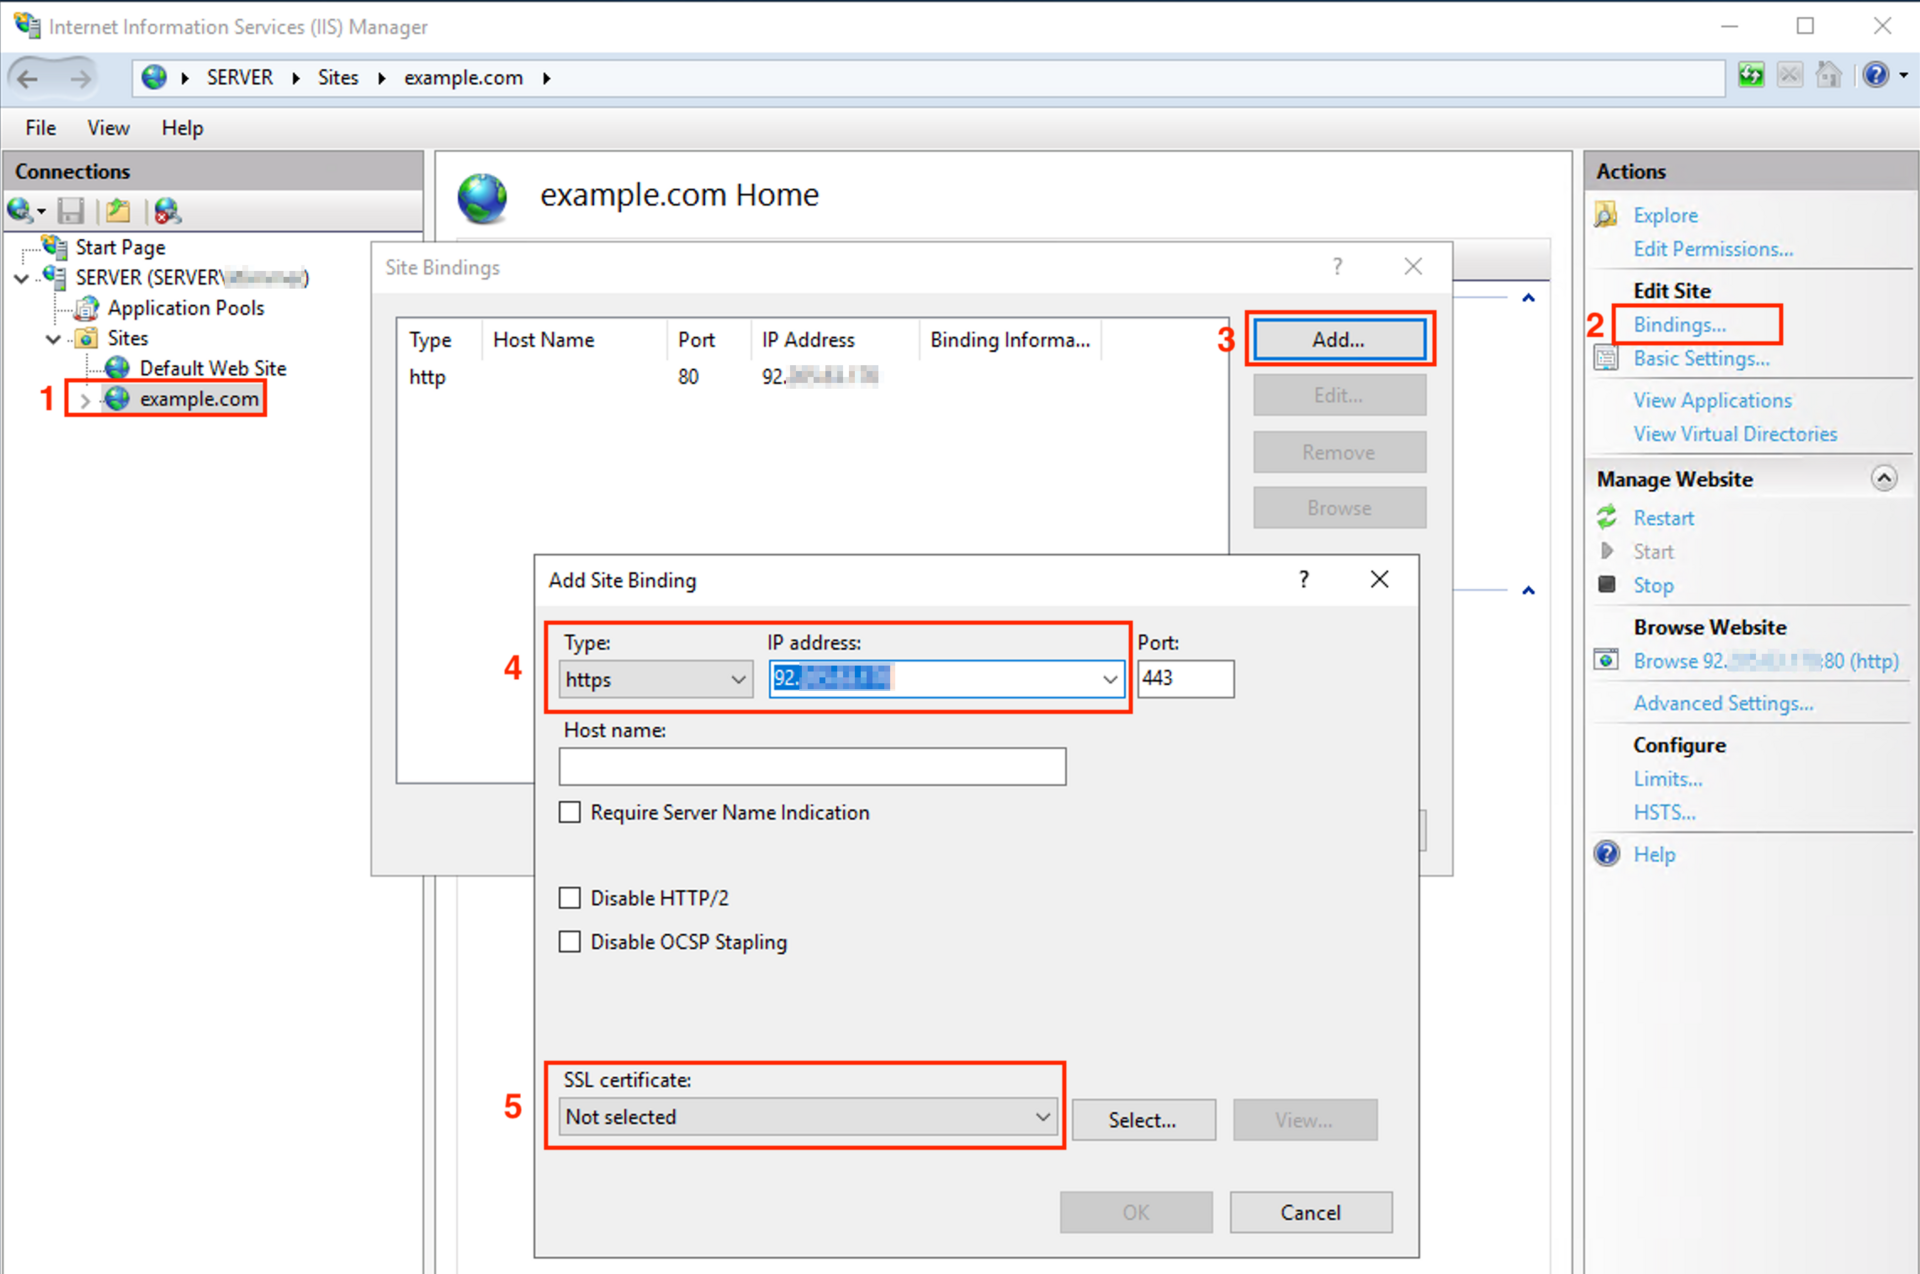Click the Port field showing 443
The image size is (1920, 1274).
[x=1185, y=679]
